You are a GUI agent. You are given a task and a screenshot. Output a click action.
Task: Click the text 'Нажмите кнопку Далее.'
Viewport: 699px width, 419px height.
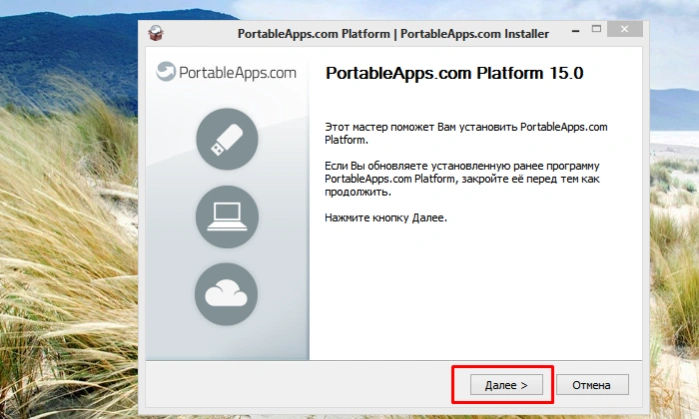coord(386,218)
